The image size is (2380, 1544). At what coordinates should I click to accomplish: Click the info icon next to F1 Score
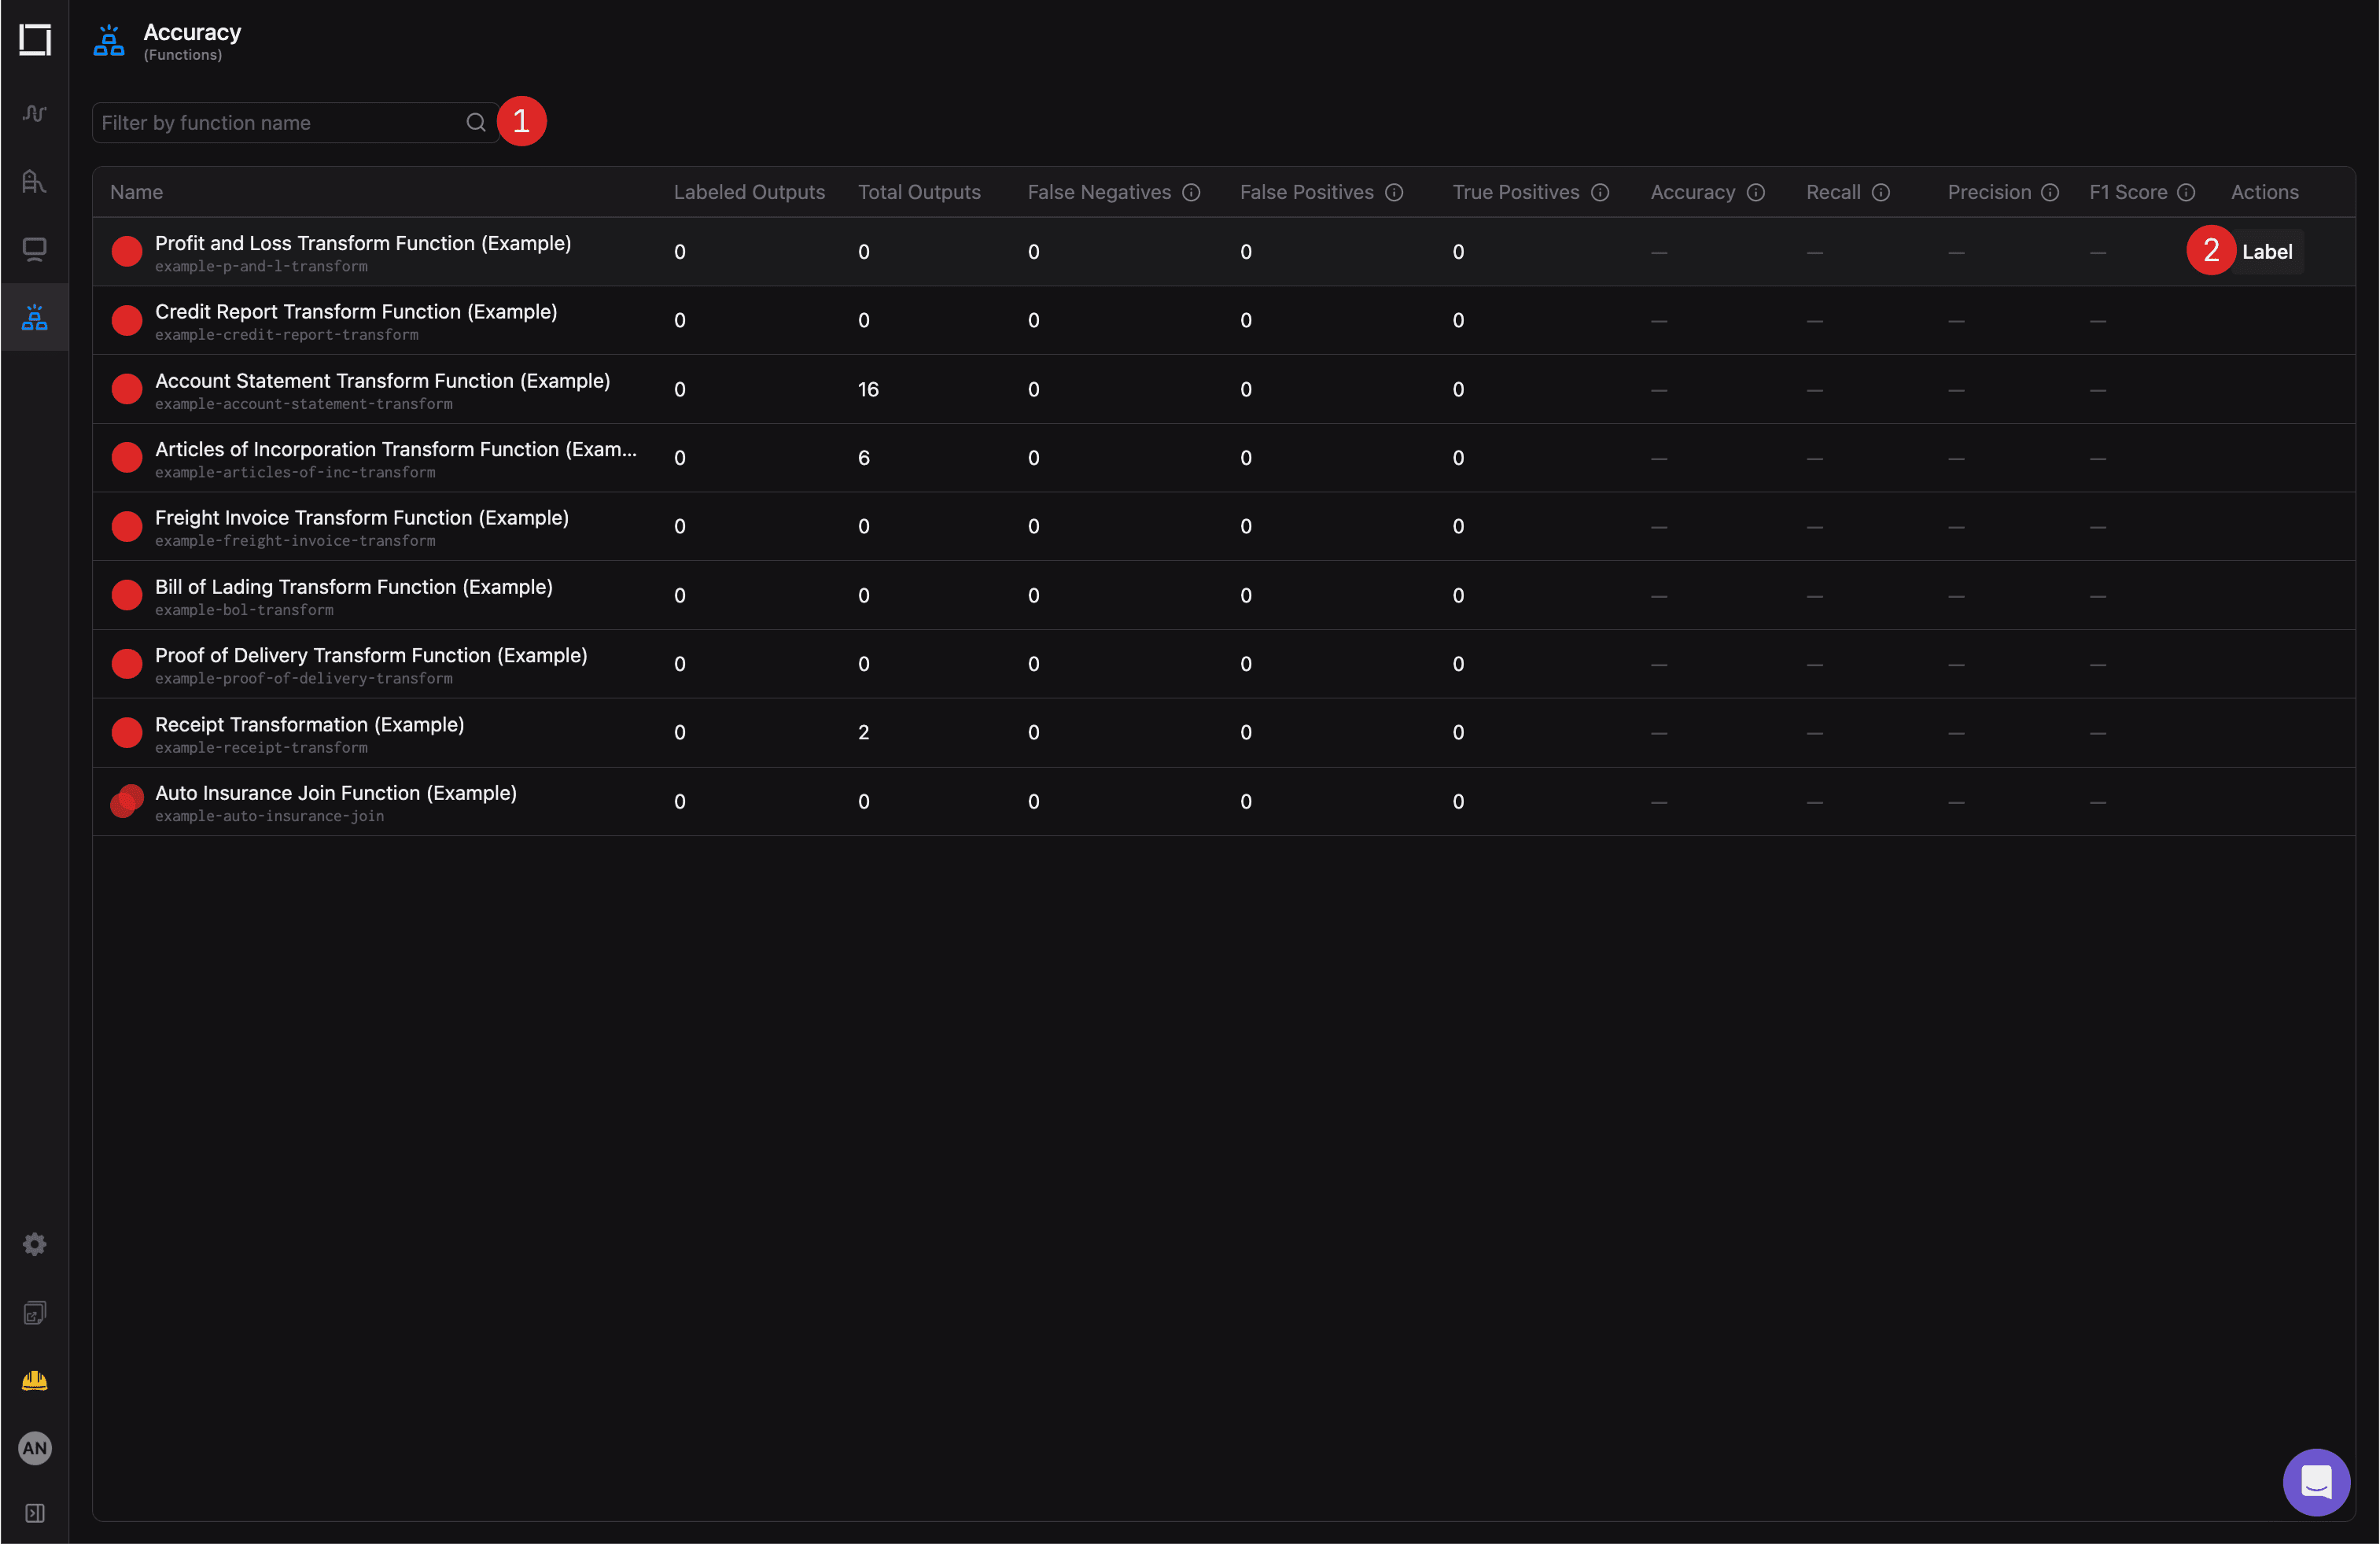(2188, 192)
